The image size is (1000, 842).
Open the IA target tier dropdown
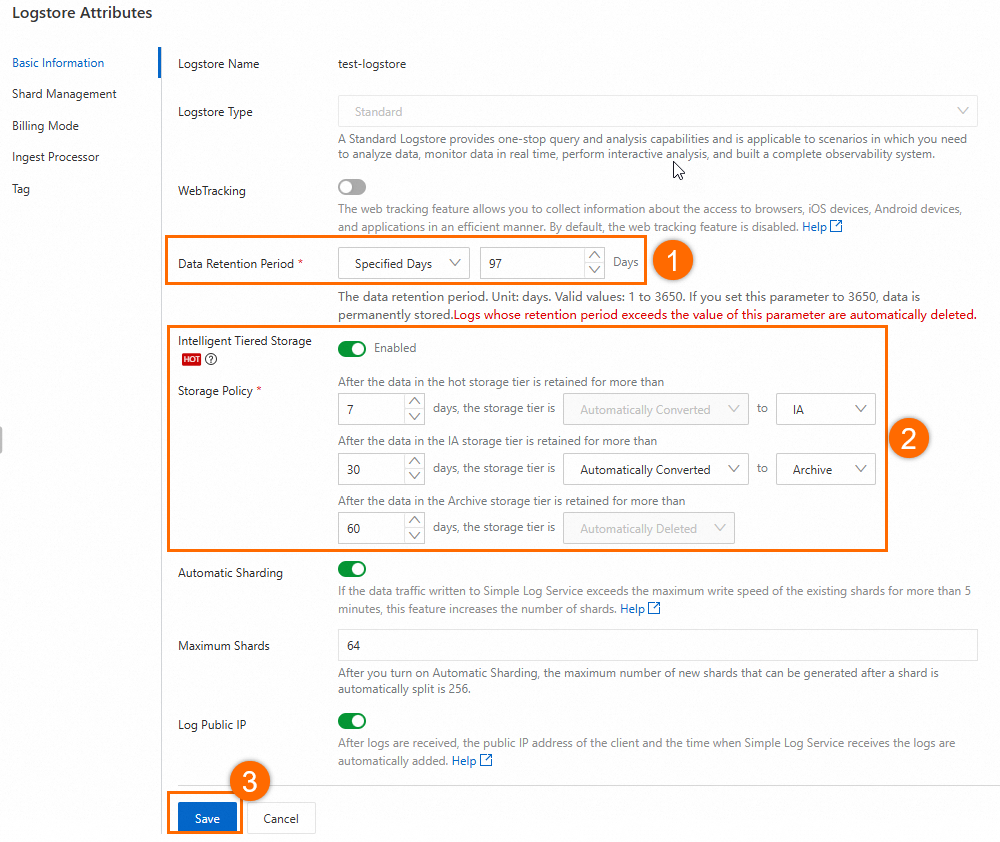point(826,409)
